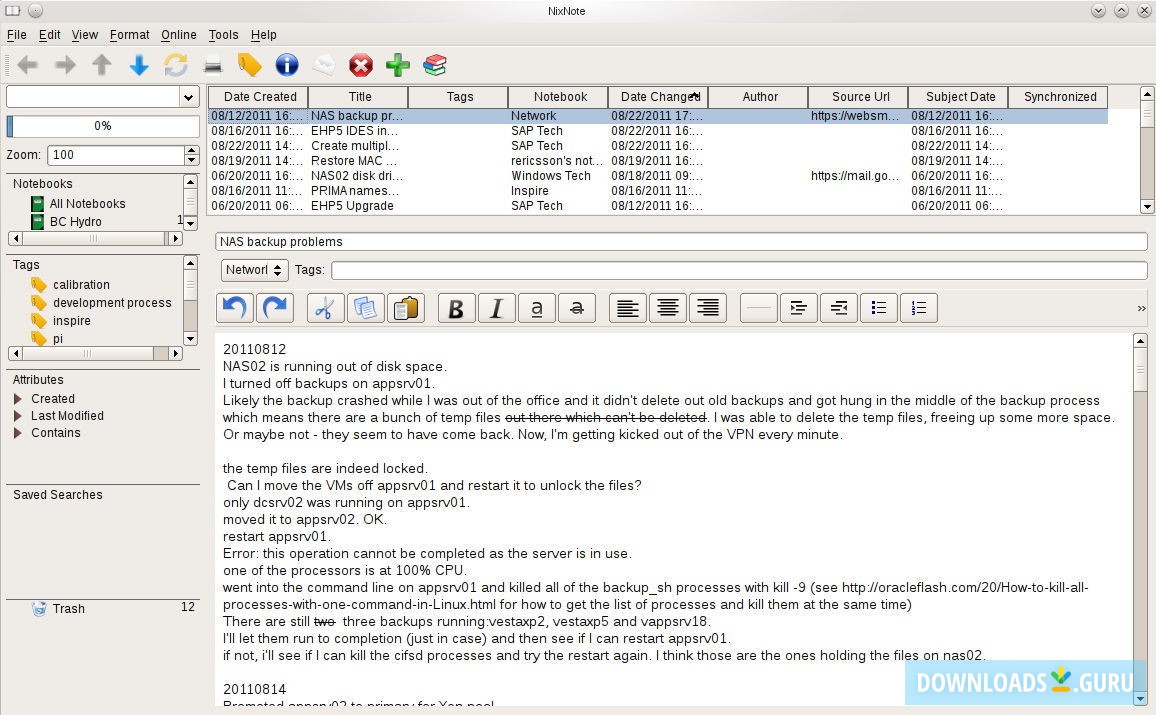Toggle italic formatting in the editor
Viewport: 1156px width, 715px height.
coord(496,308)
